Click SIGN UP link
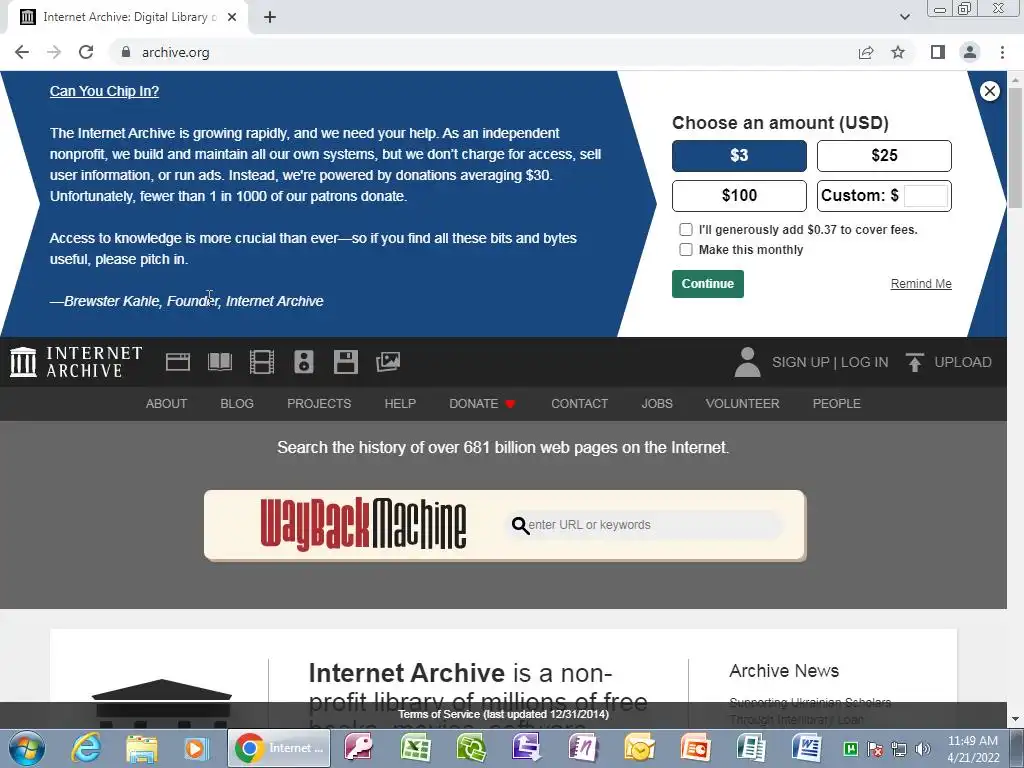 click(801, 362)
